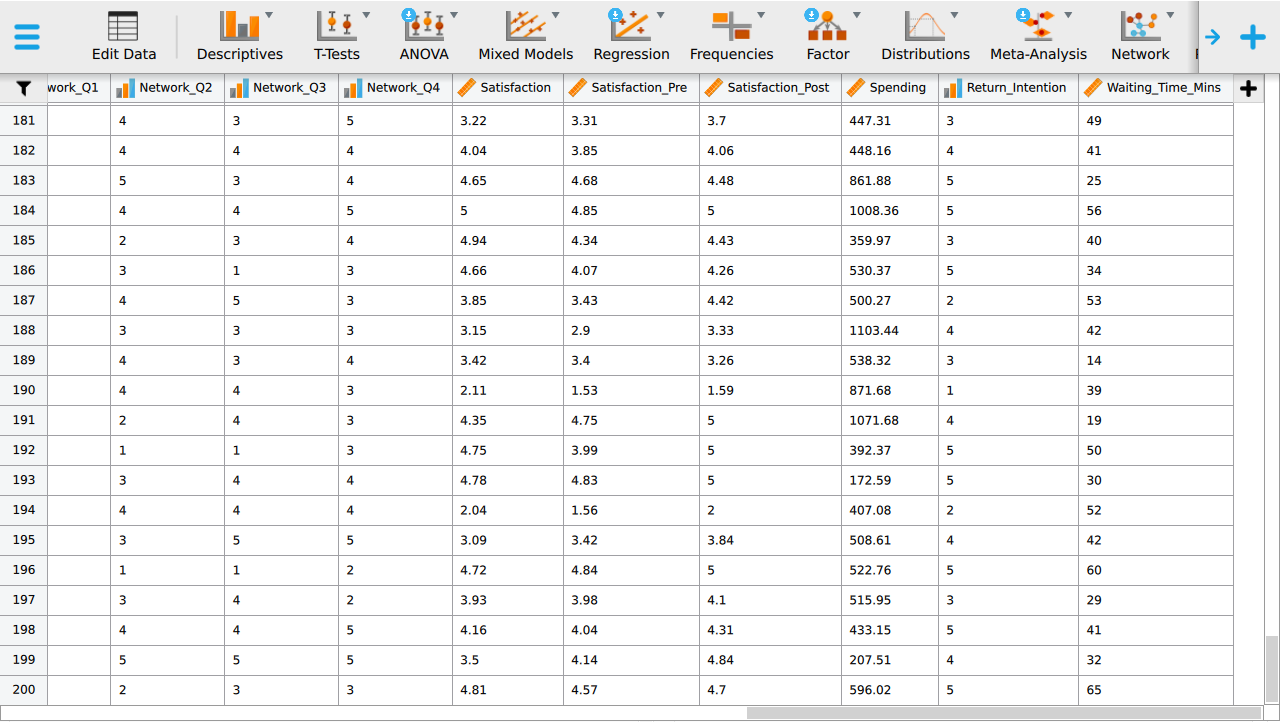Click the Network_Q4 ordinal type icon
Image resolution: width=1281 pixels, height=722 pixels.
pos(352,88)
